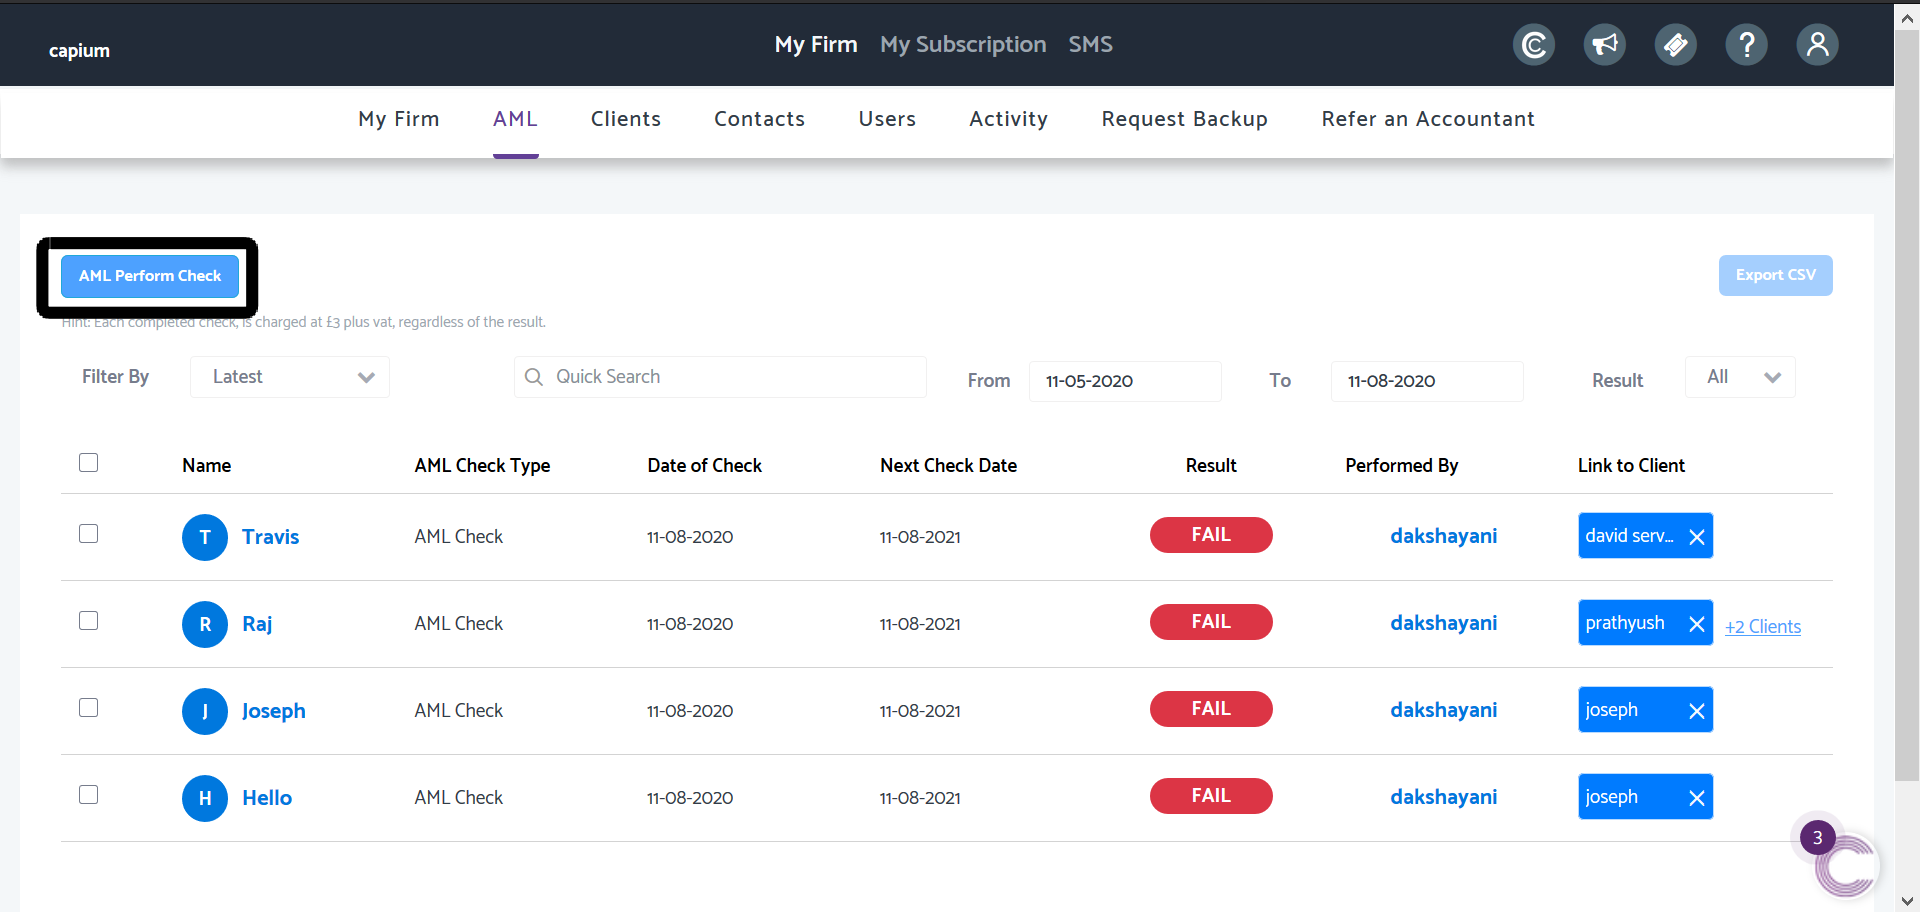Open dakshayani's profile link on Hello's row
The height and width of the screenshot is (912, 1920).
pos(1443,797)
